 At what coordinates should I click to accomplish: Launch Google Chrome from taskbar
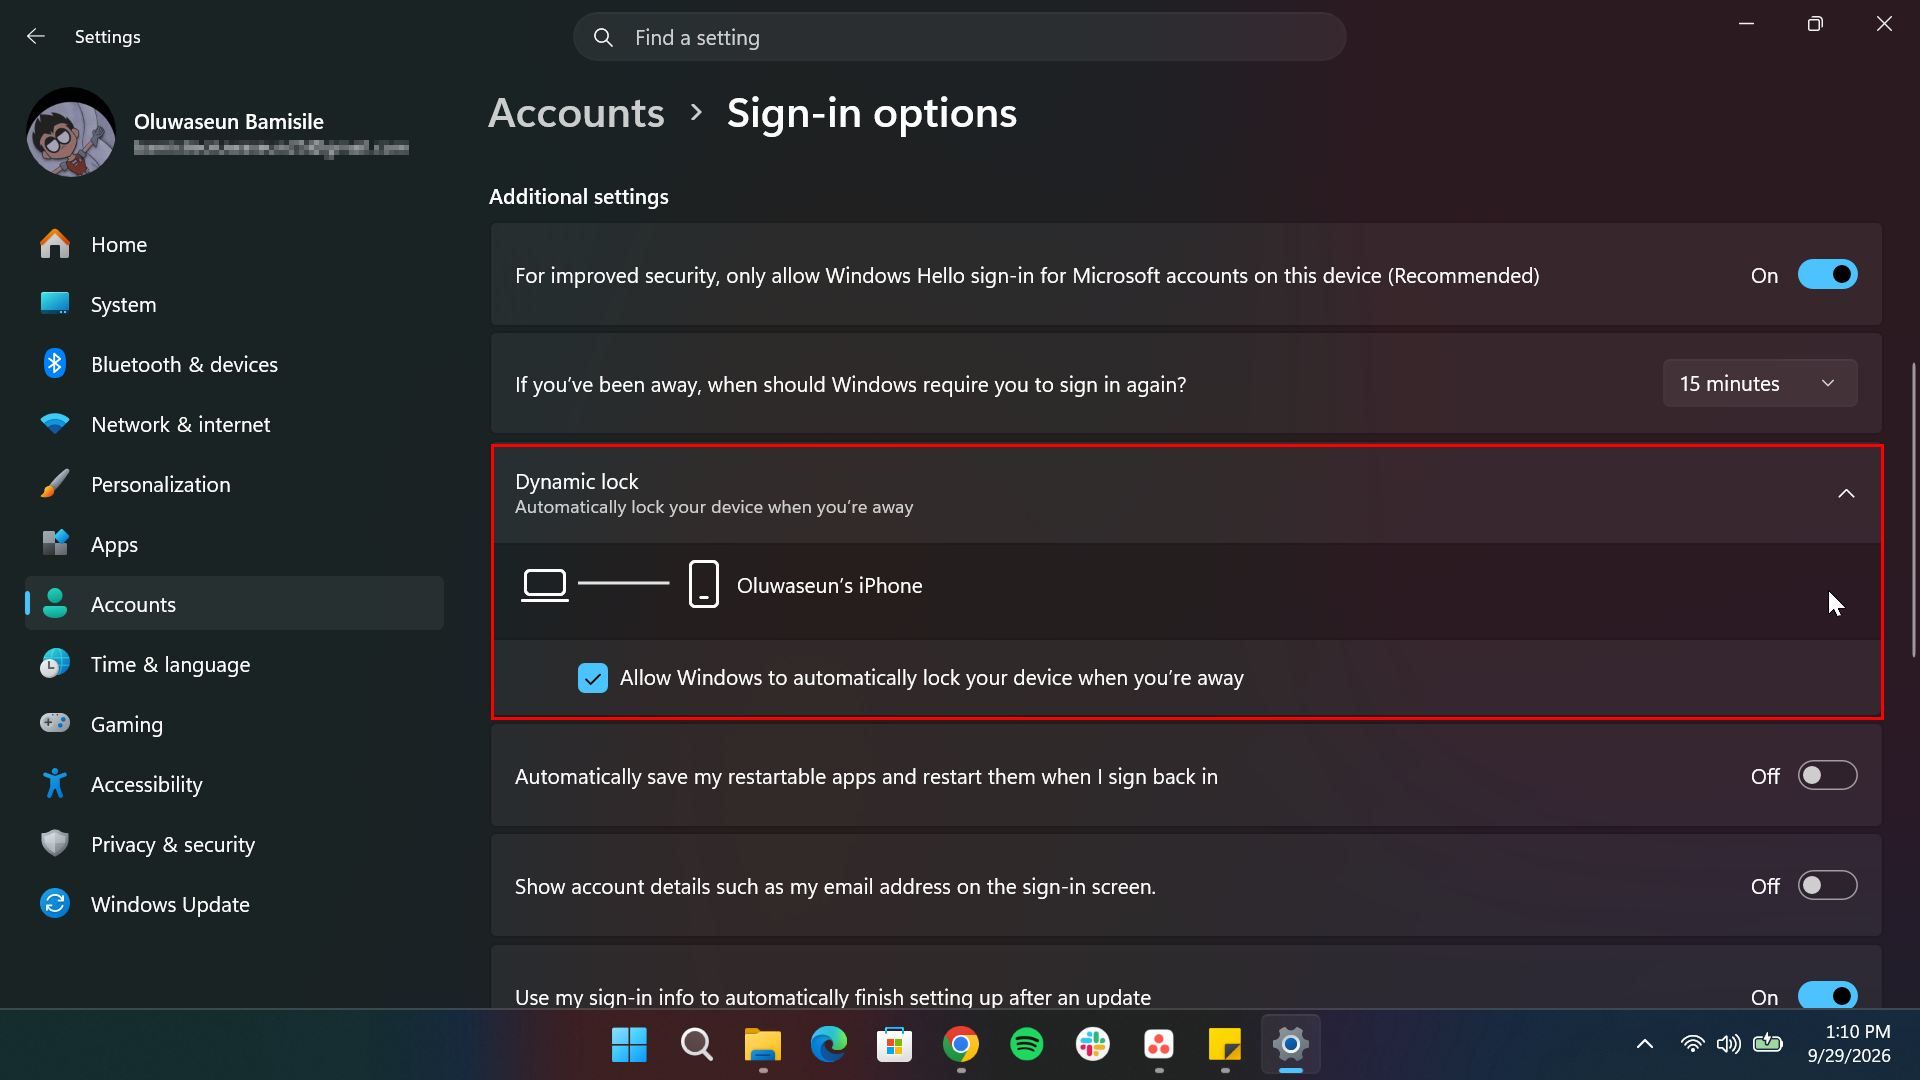[961, 1045]
